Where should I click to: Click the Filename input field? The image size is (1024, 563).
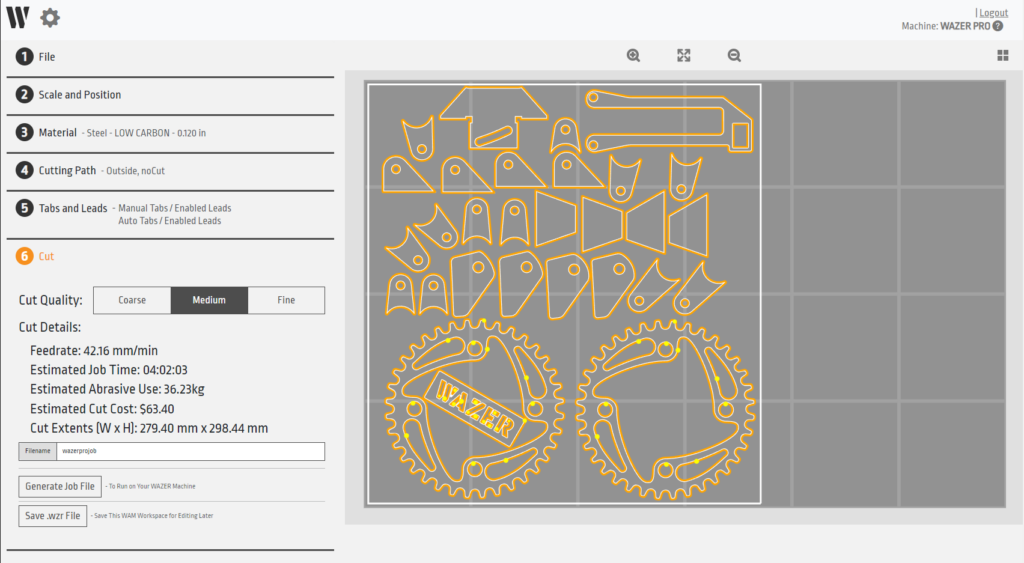(x=190, y=452)
